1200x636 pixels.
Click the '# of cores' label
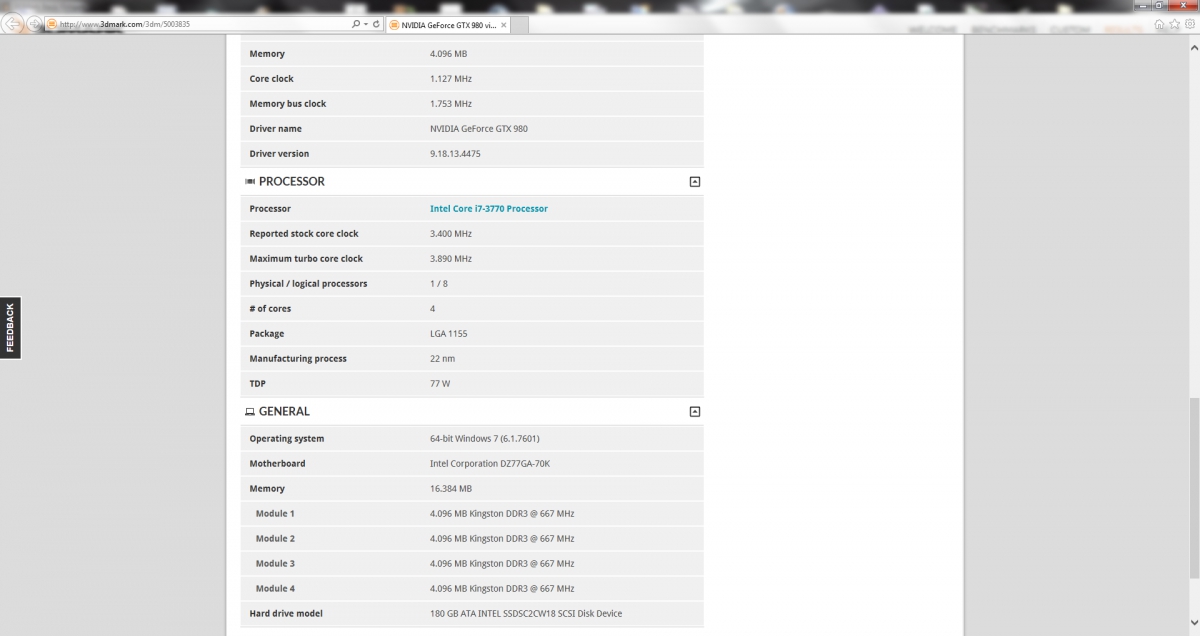(x=270, y=309)
